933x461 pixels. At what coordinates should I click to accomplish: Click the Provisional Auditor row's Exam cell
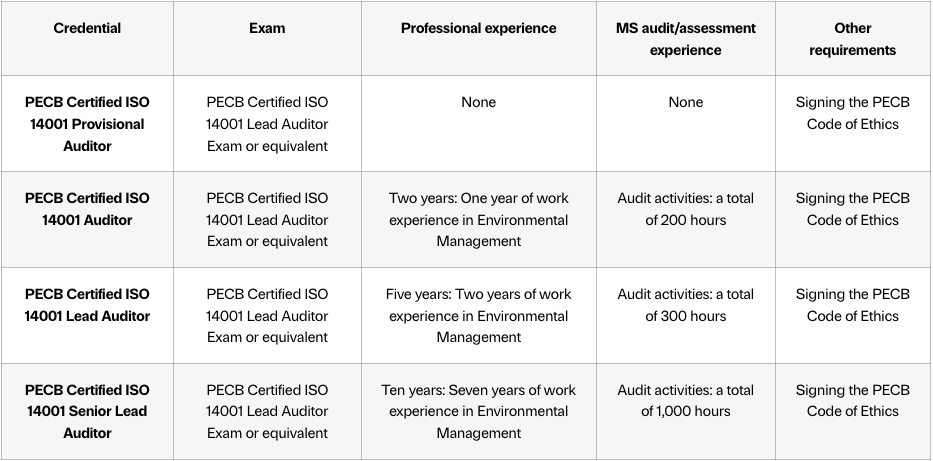(x=267, y=124)
